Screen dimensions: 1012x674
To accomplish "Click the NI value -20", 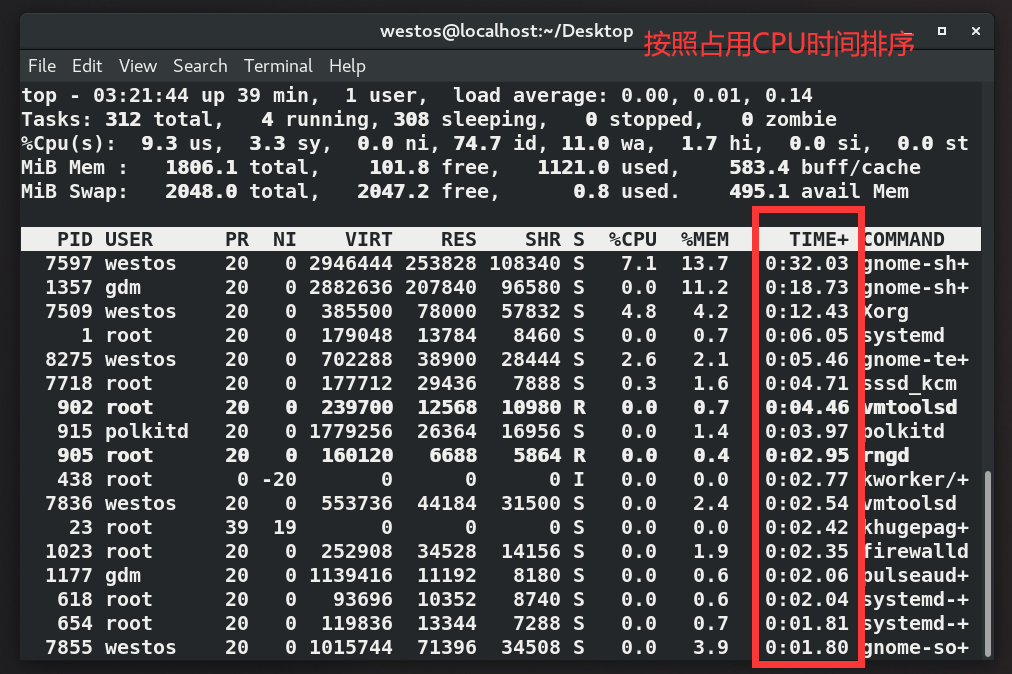I will 279,480.
